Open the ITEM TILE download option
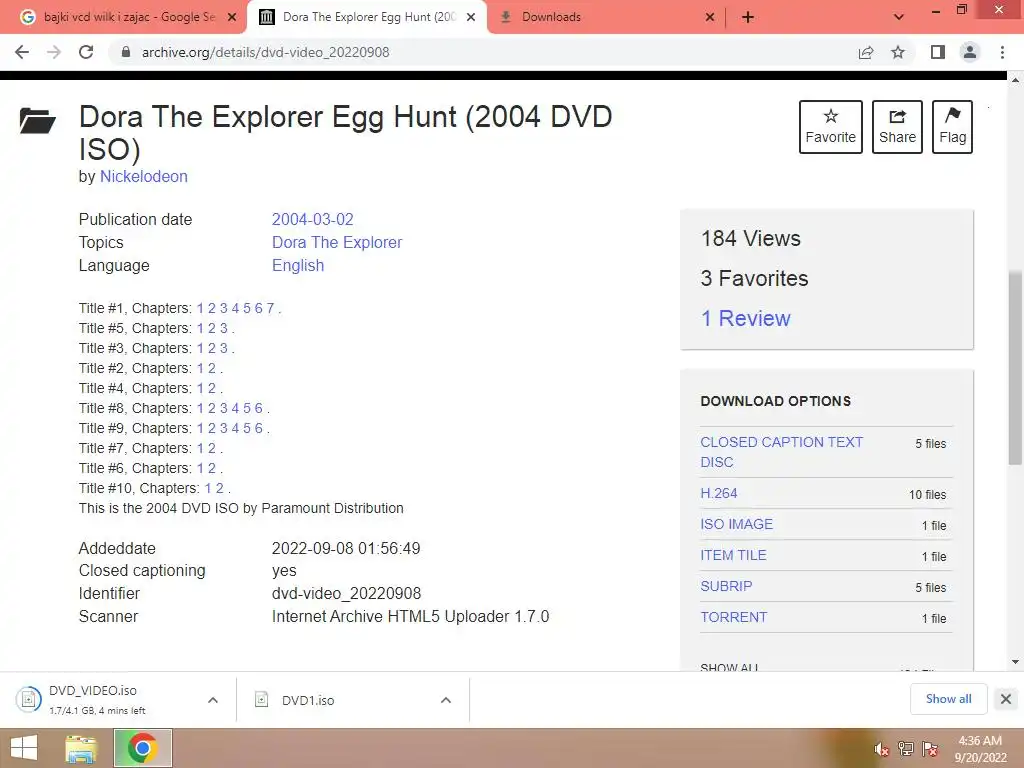This screenshot has width=1024, height=768. tap(733, 555)
